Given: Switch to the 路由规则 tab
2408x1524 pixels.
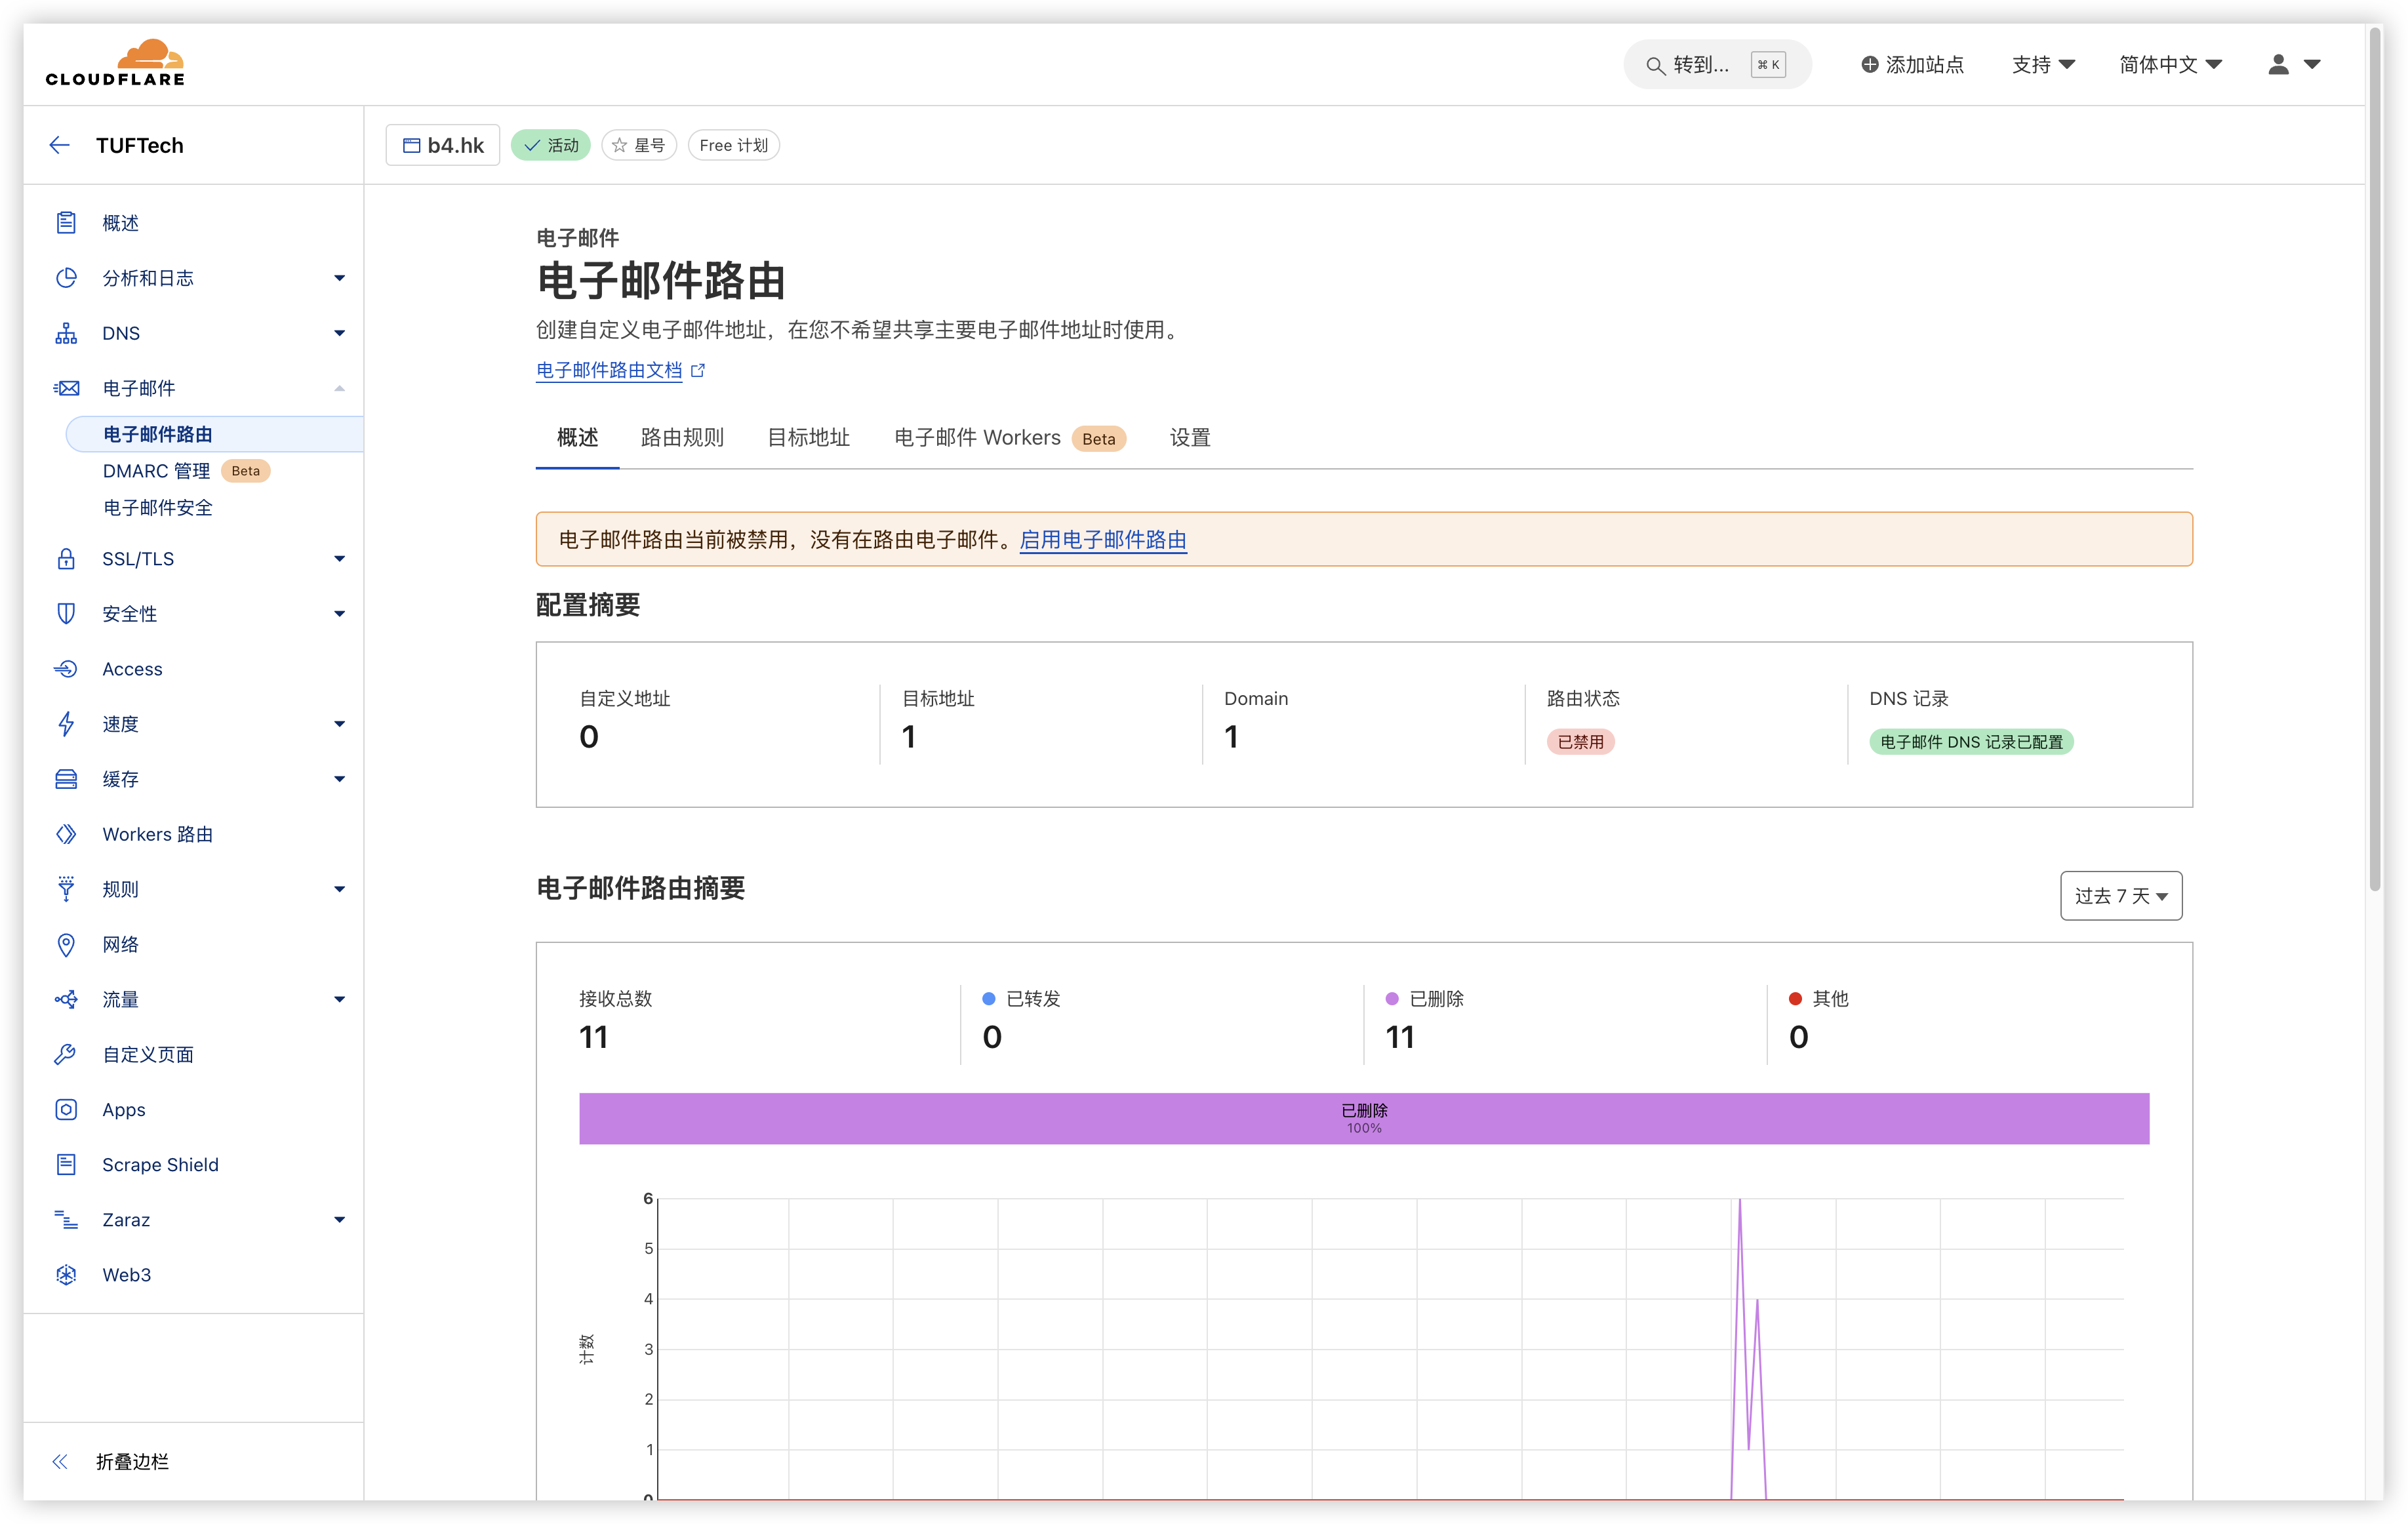Looking at the screenshot, I should point(681,437).
